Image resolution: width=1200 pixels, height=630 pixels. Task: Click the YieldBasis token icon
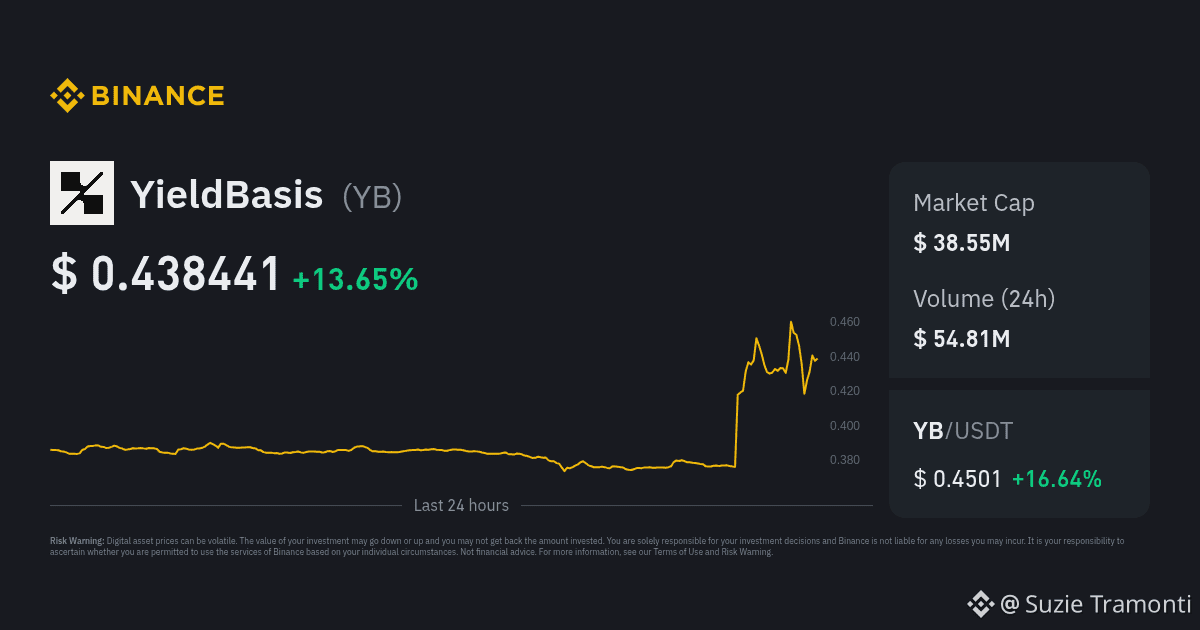tap(82, 193)
